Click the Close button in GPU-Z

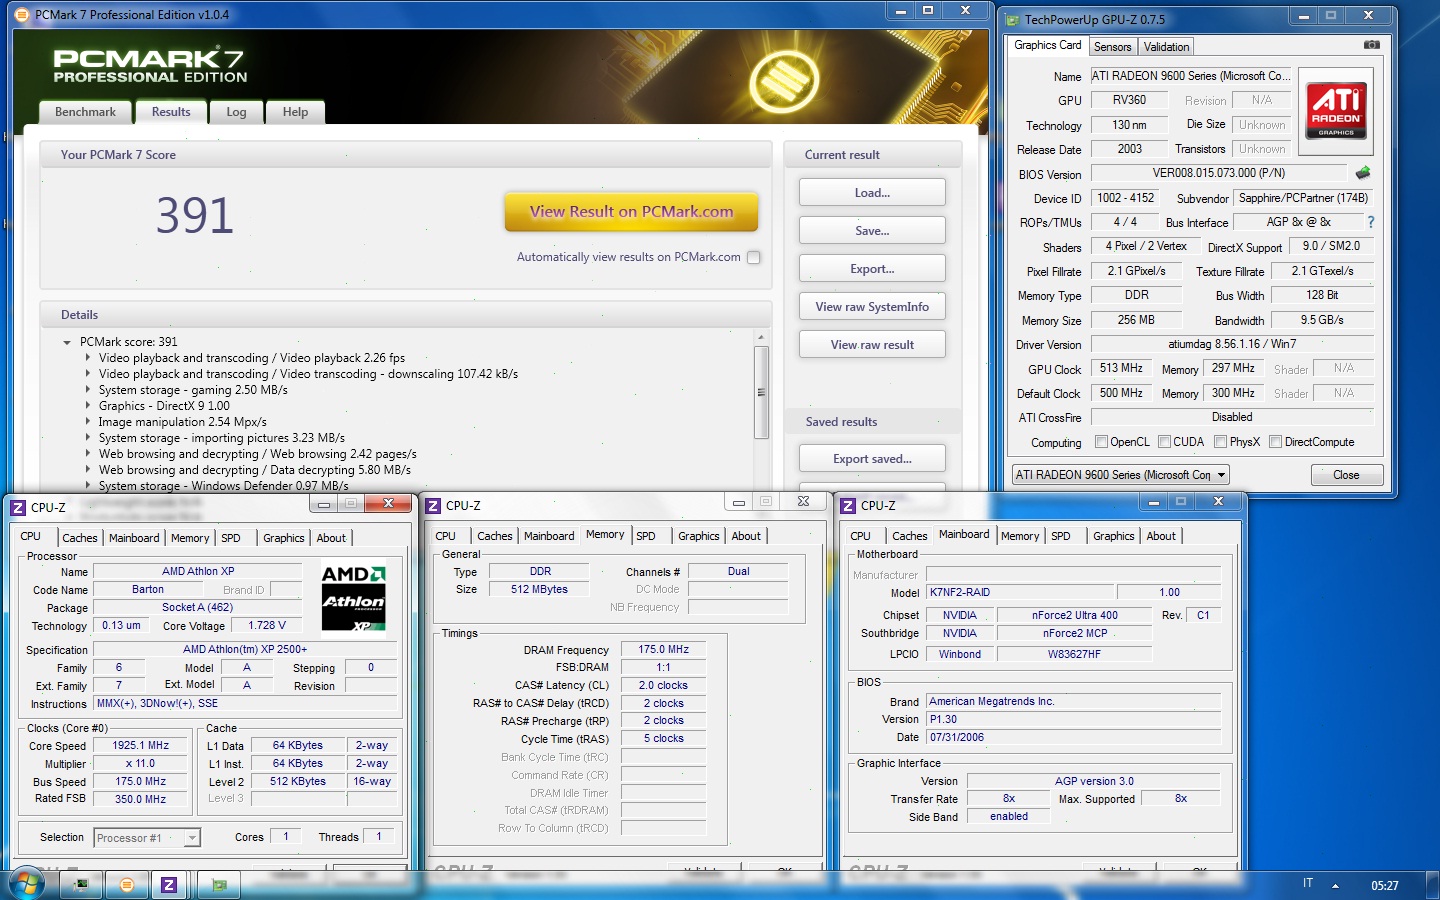click(1346, 475)
